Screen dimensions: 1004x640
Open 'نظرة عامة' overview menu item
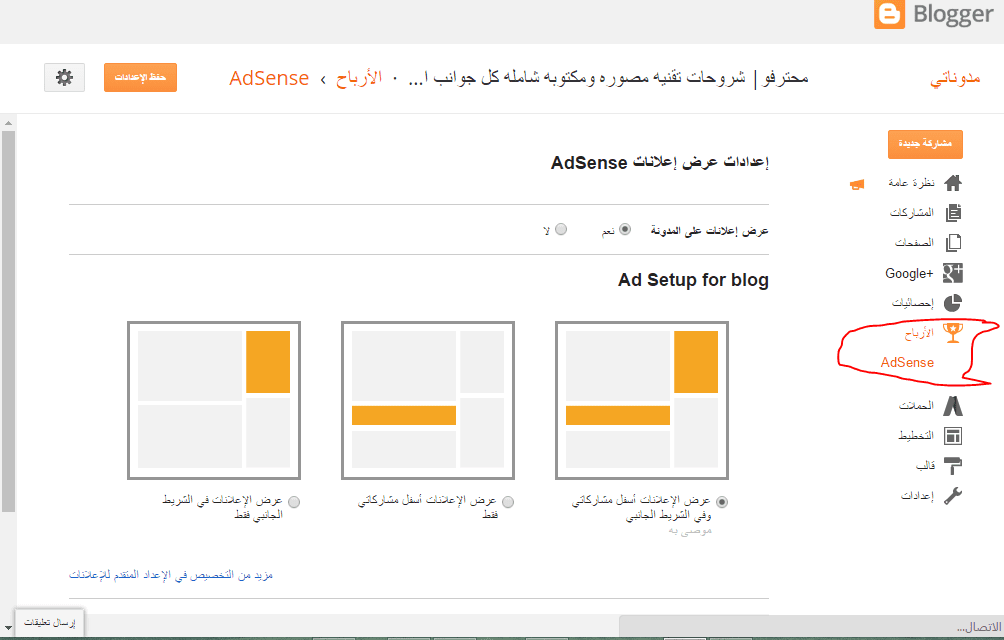[911, 183]
